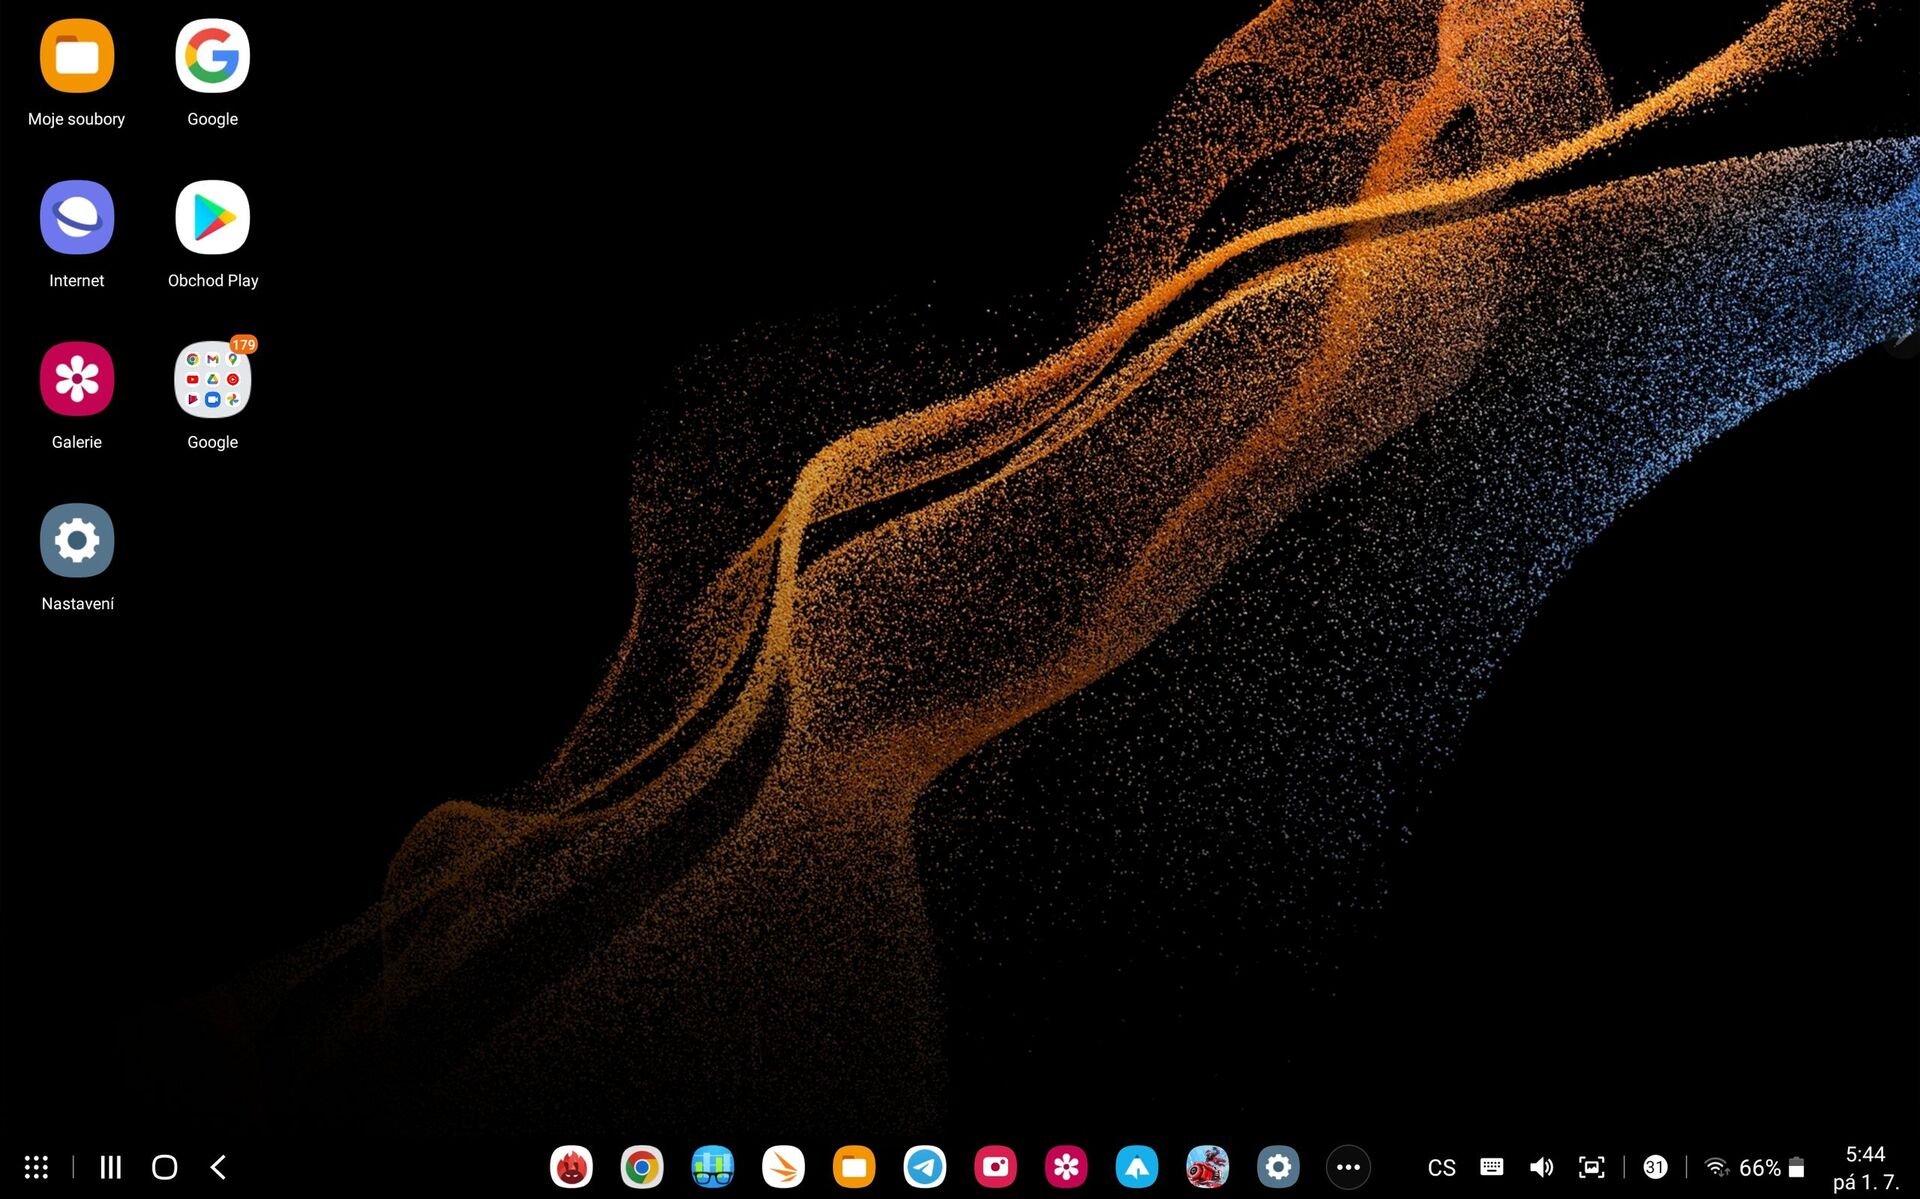Open Moje soubory file manager
Viewport: 1920px width, 1199px height.
(76, 55)
